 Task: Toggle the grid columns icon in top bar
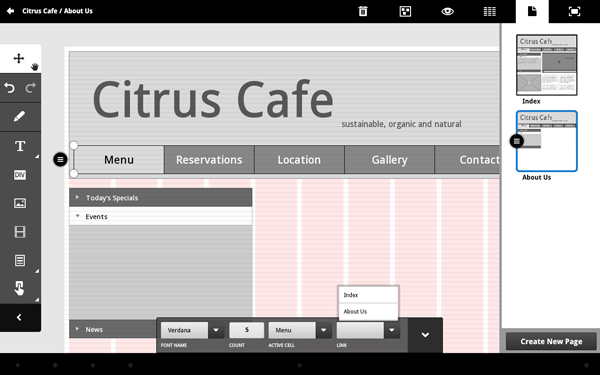coord(489,11)
